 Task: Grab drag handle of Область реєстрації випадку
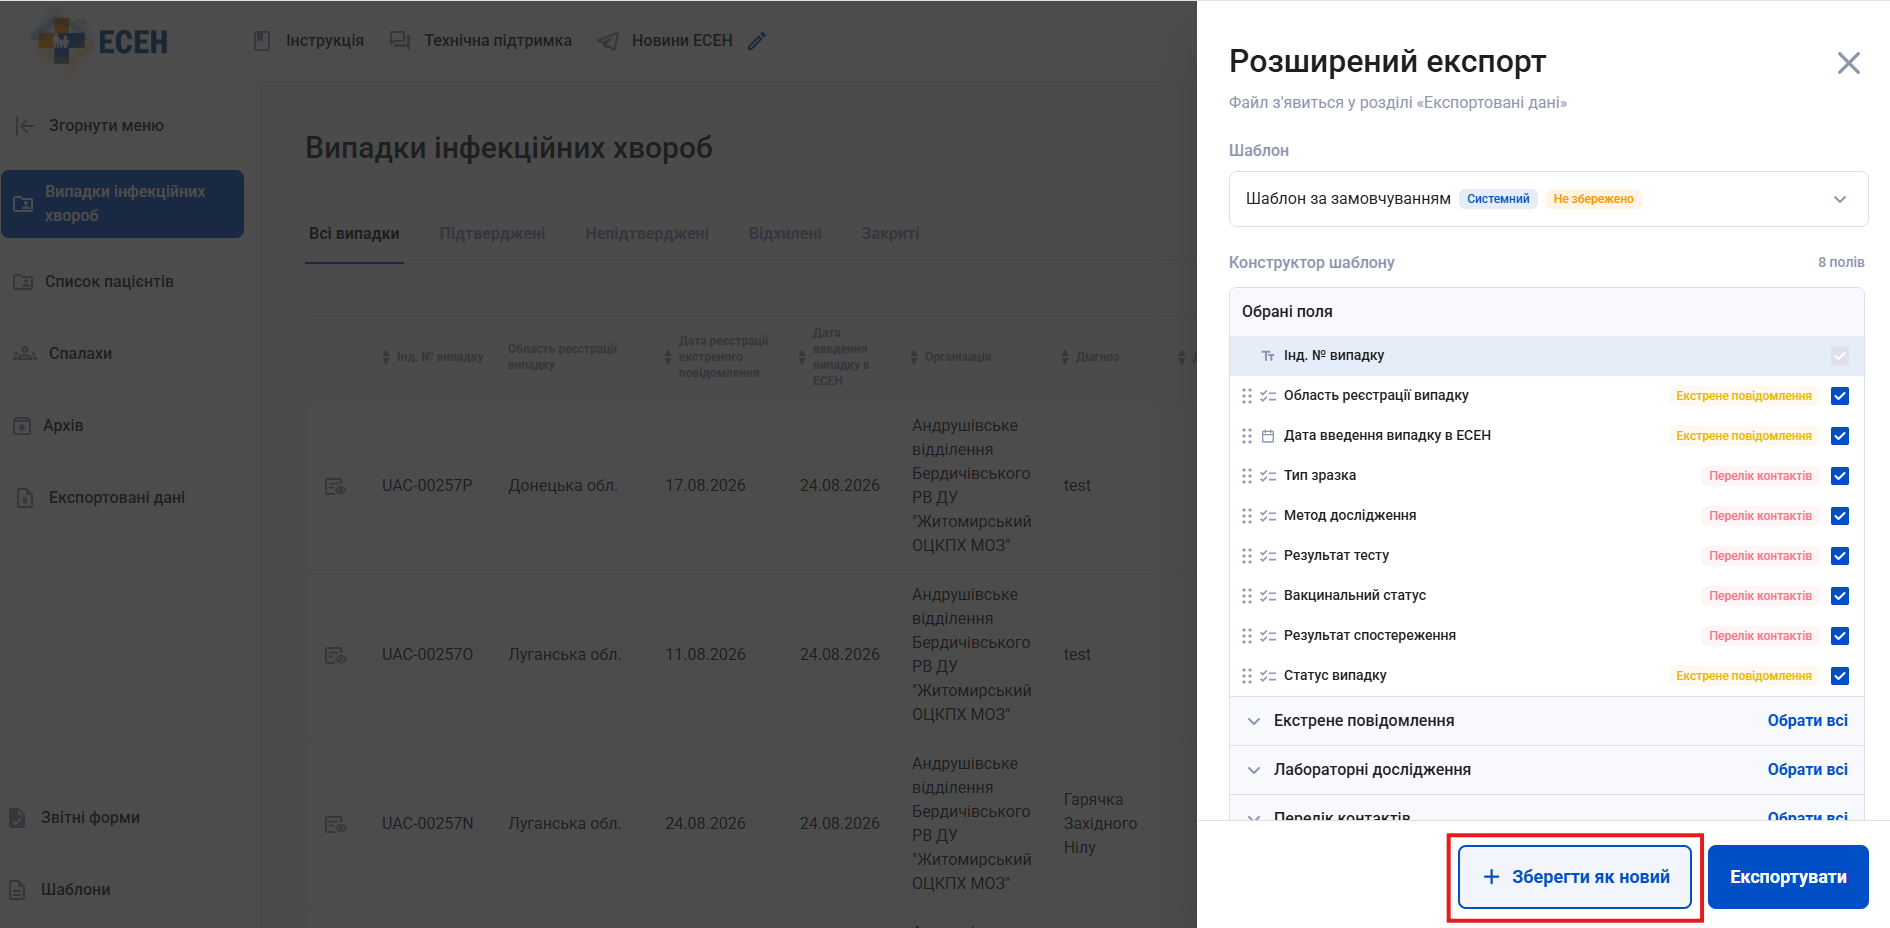(x=1247, y=396)
